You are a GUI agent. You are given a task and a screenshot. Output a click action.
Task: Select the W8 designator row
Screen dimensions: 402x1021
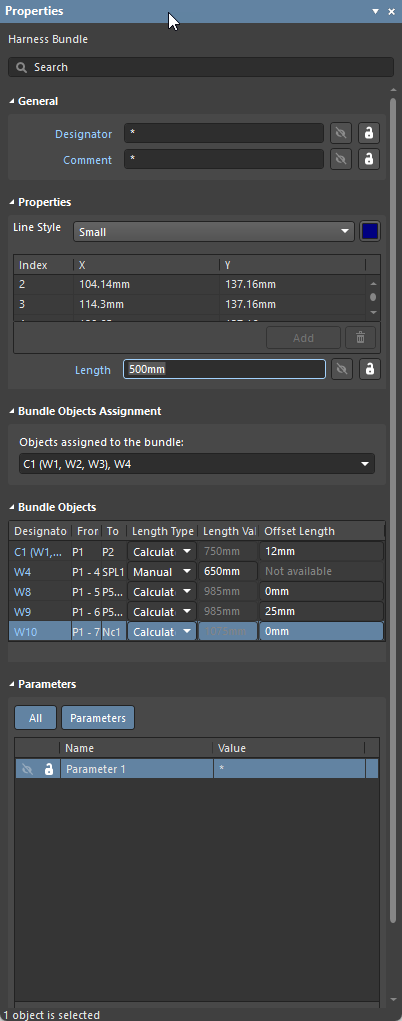39,591
